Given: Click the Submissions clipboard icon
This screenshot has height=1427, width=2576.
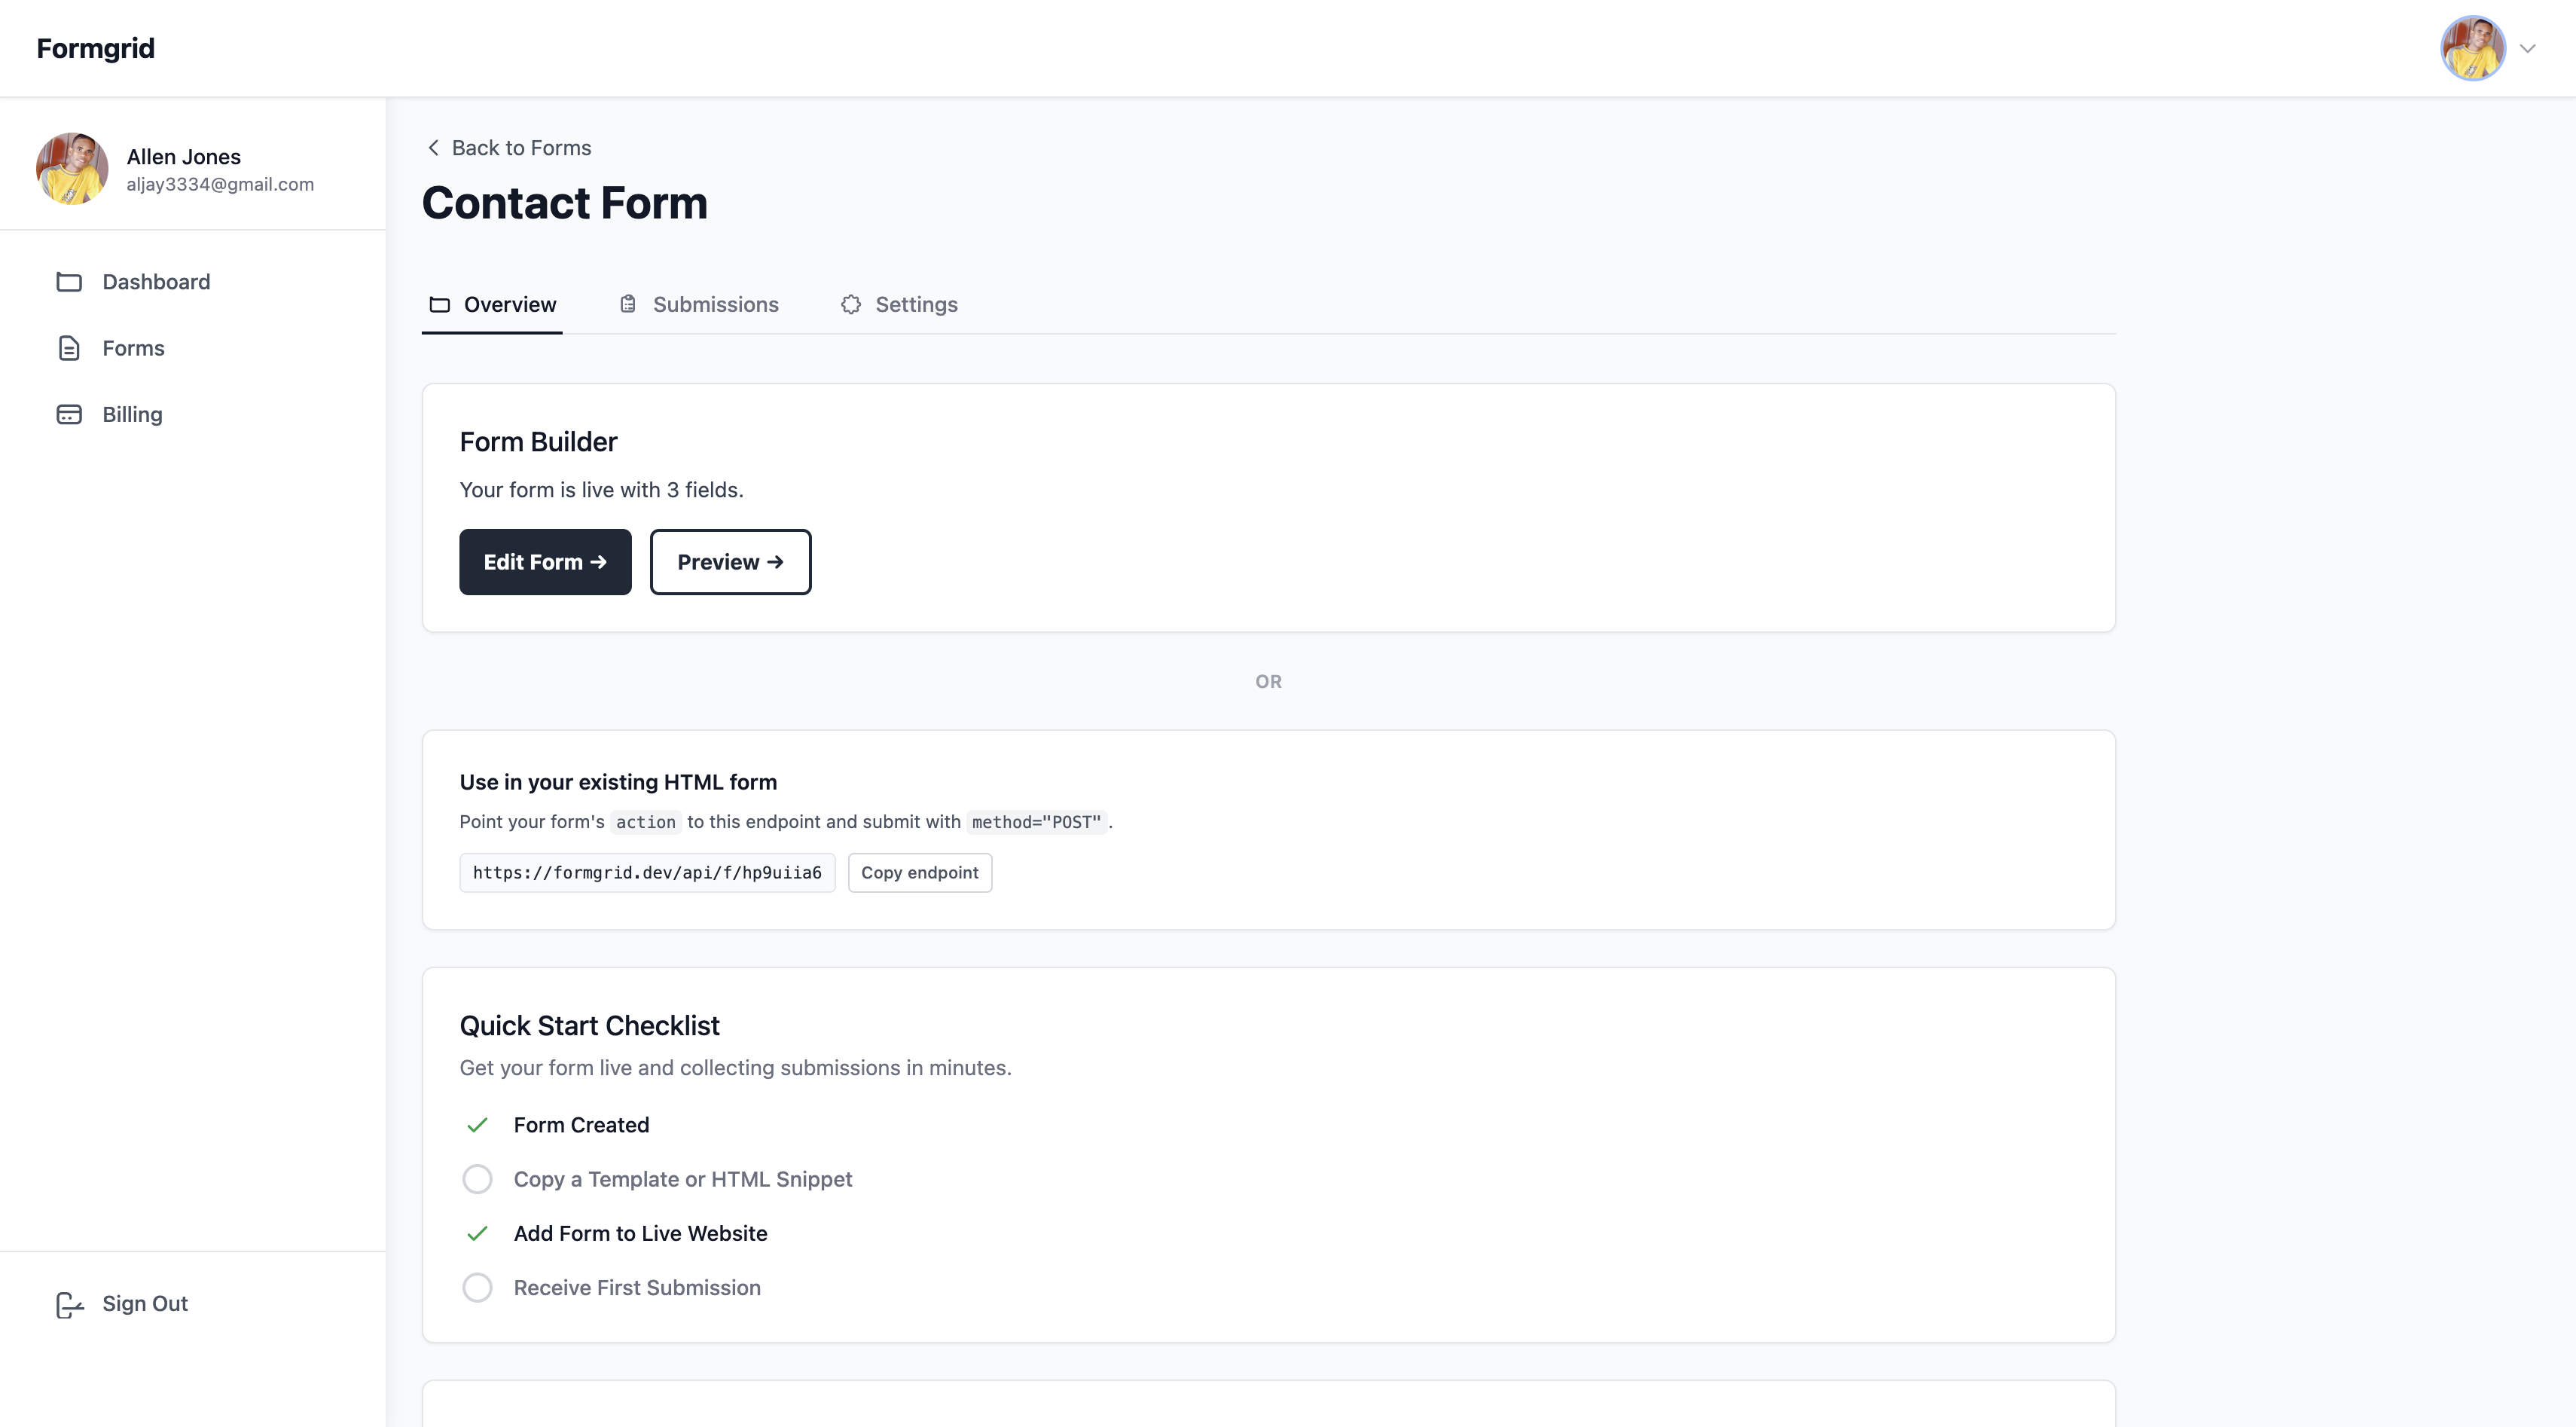Looking at the screenshot, I should [x=628, y=304].
